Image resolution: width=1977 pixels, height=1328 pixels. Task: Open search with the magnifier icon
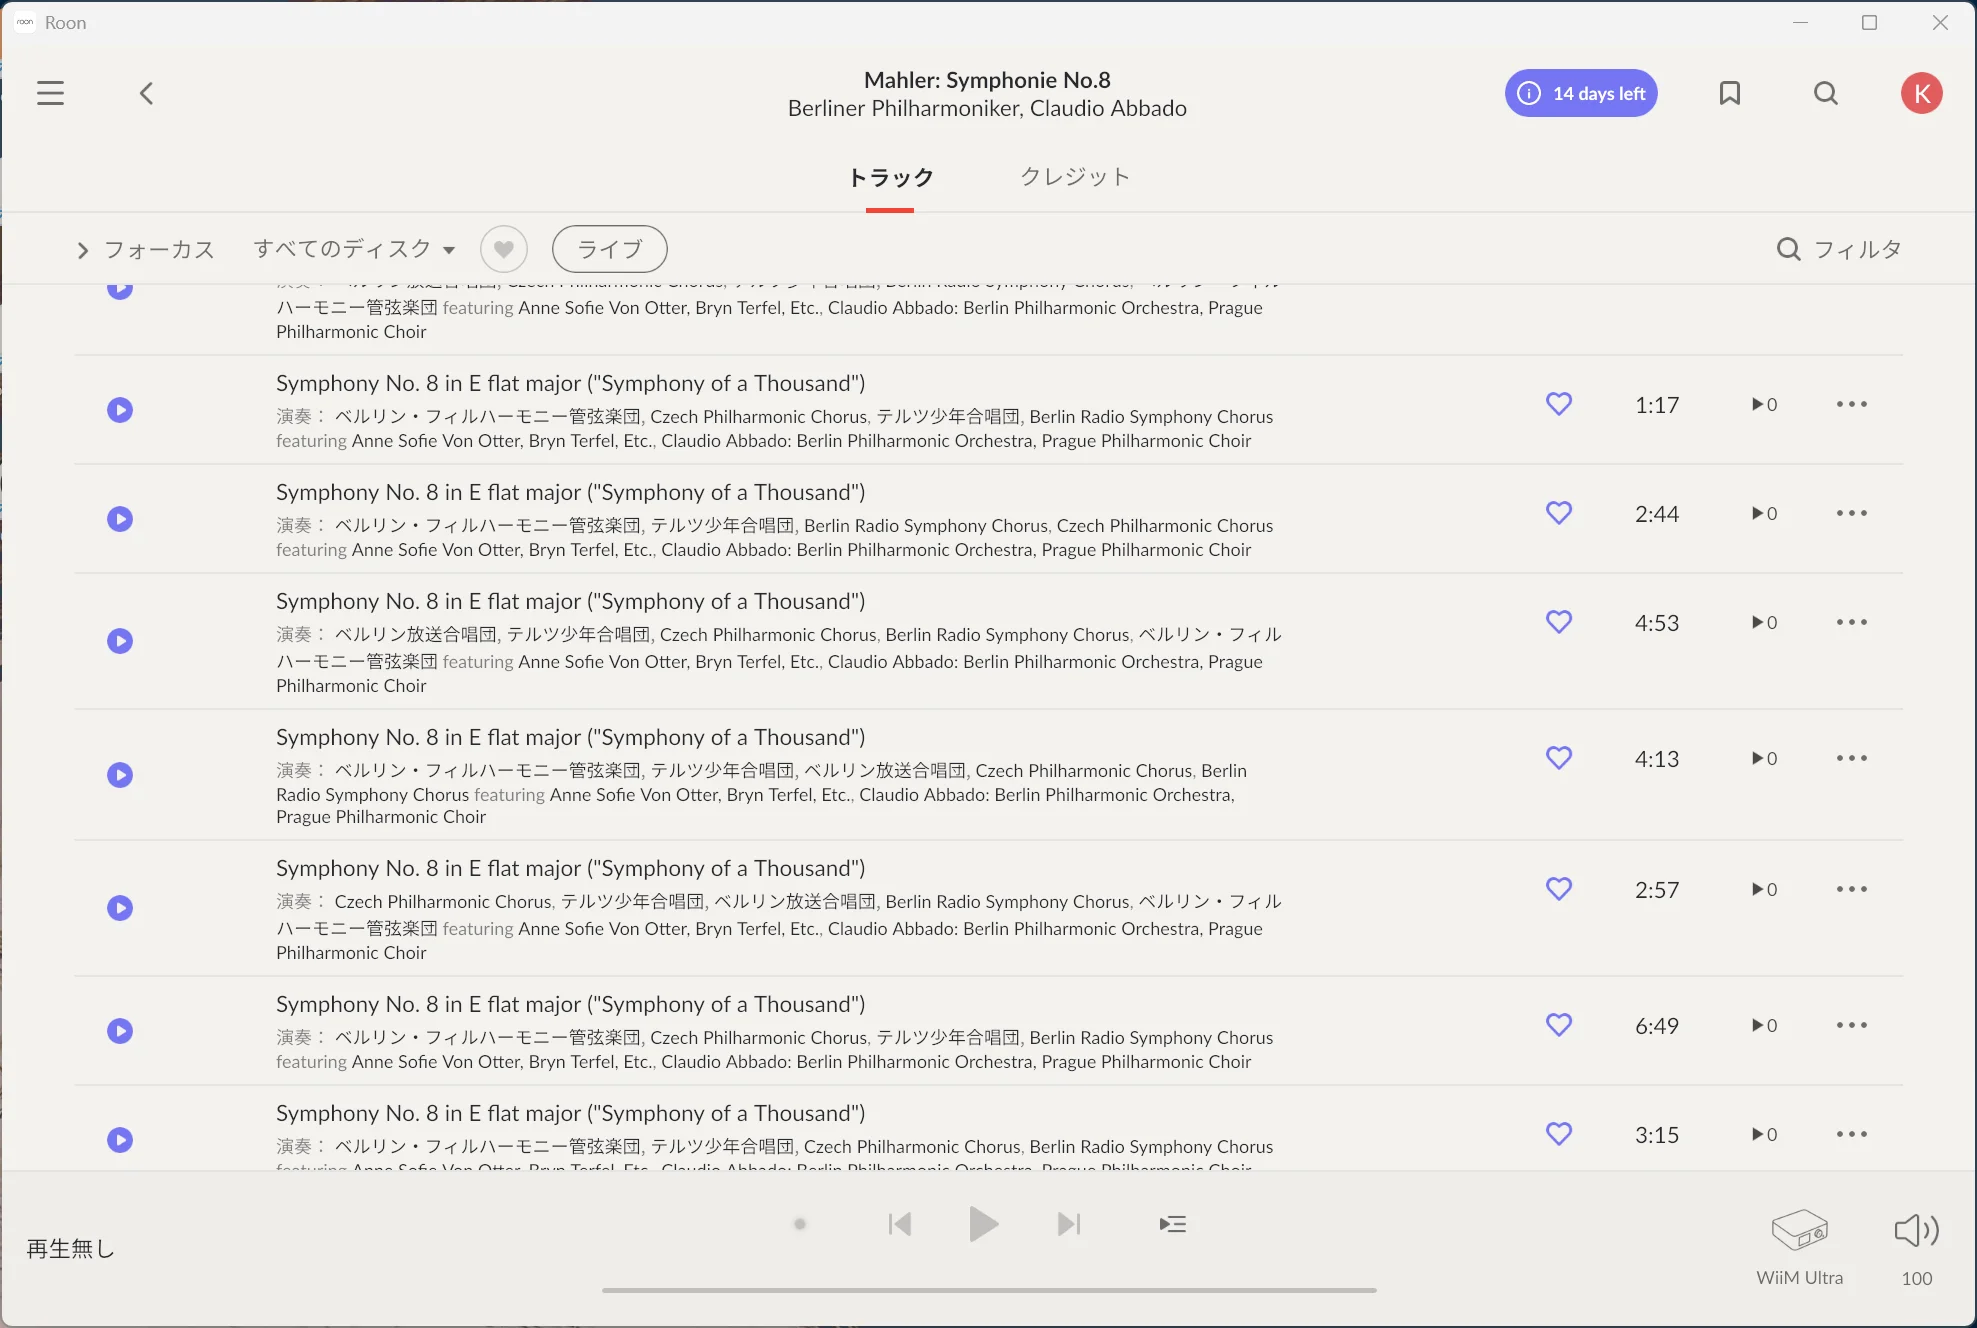coord(1826,93)
